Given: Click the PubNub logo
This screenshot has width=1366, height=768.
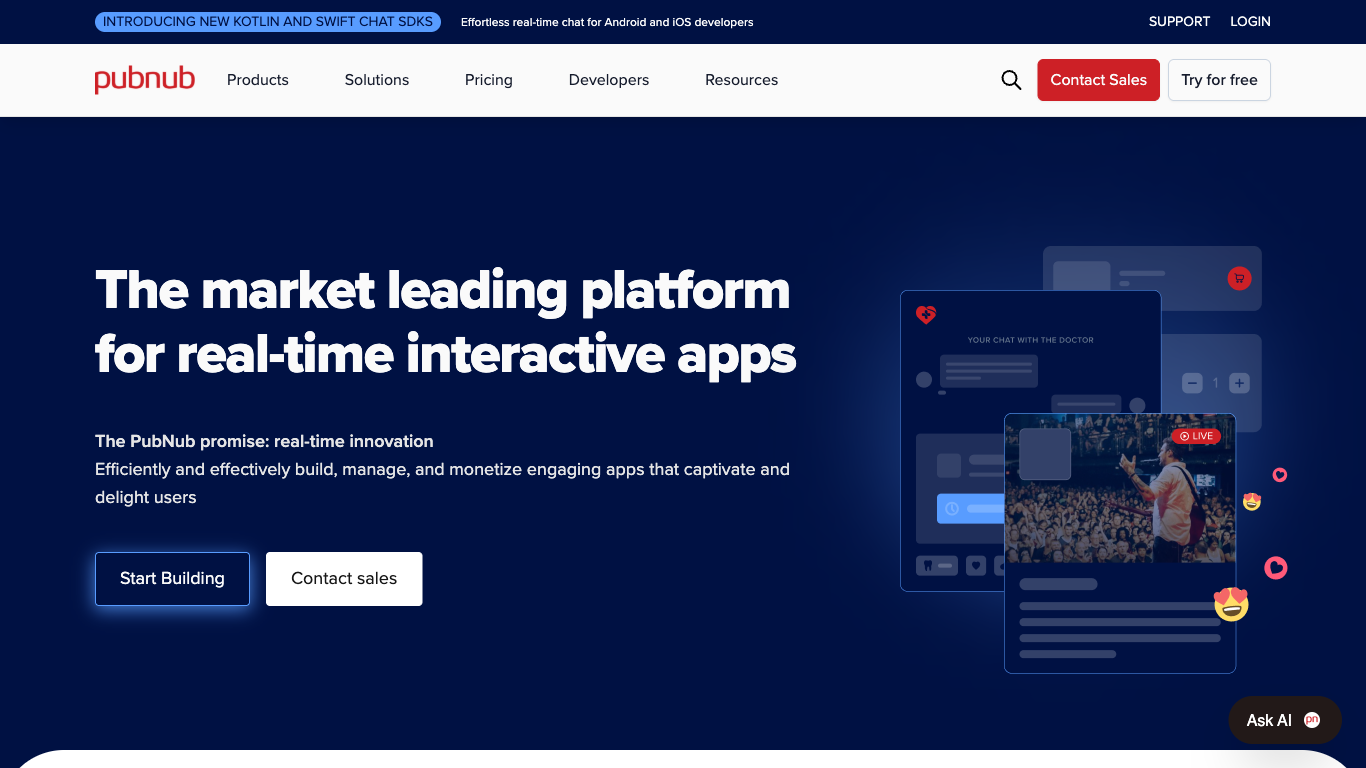Looking at the screenshot, I should tap(145, 80).
